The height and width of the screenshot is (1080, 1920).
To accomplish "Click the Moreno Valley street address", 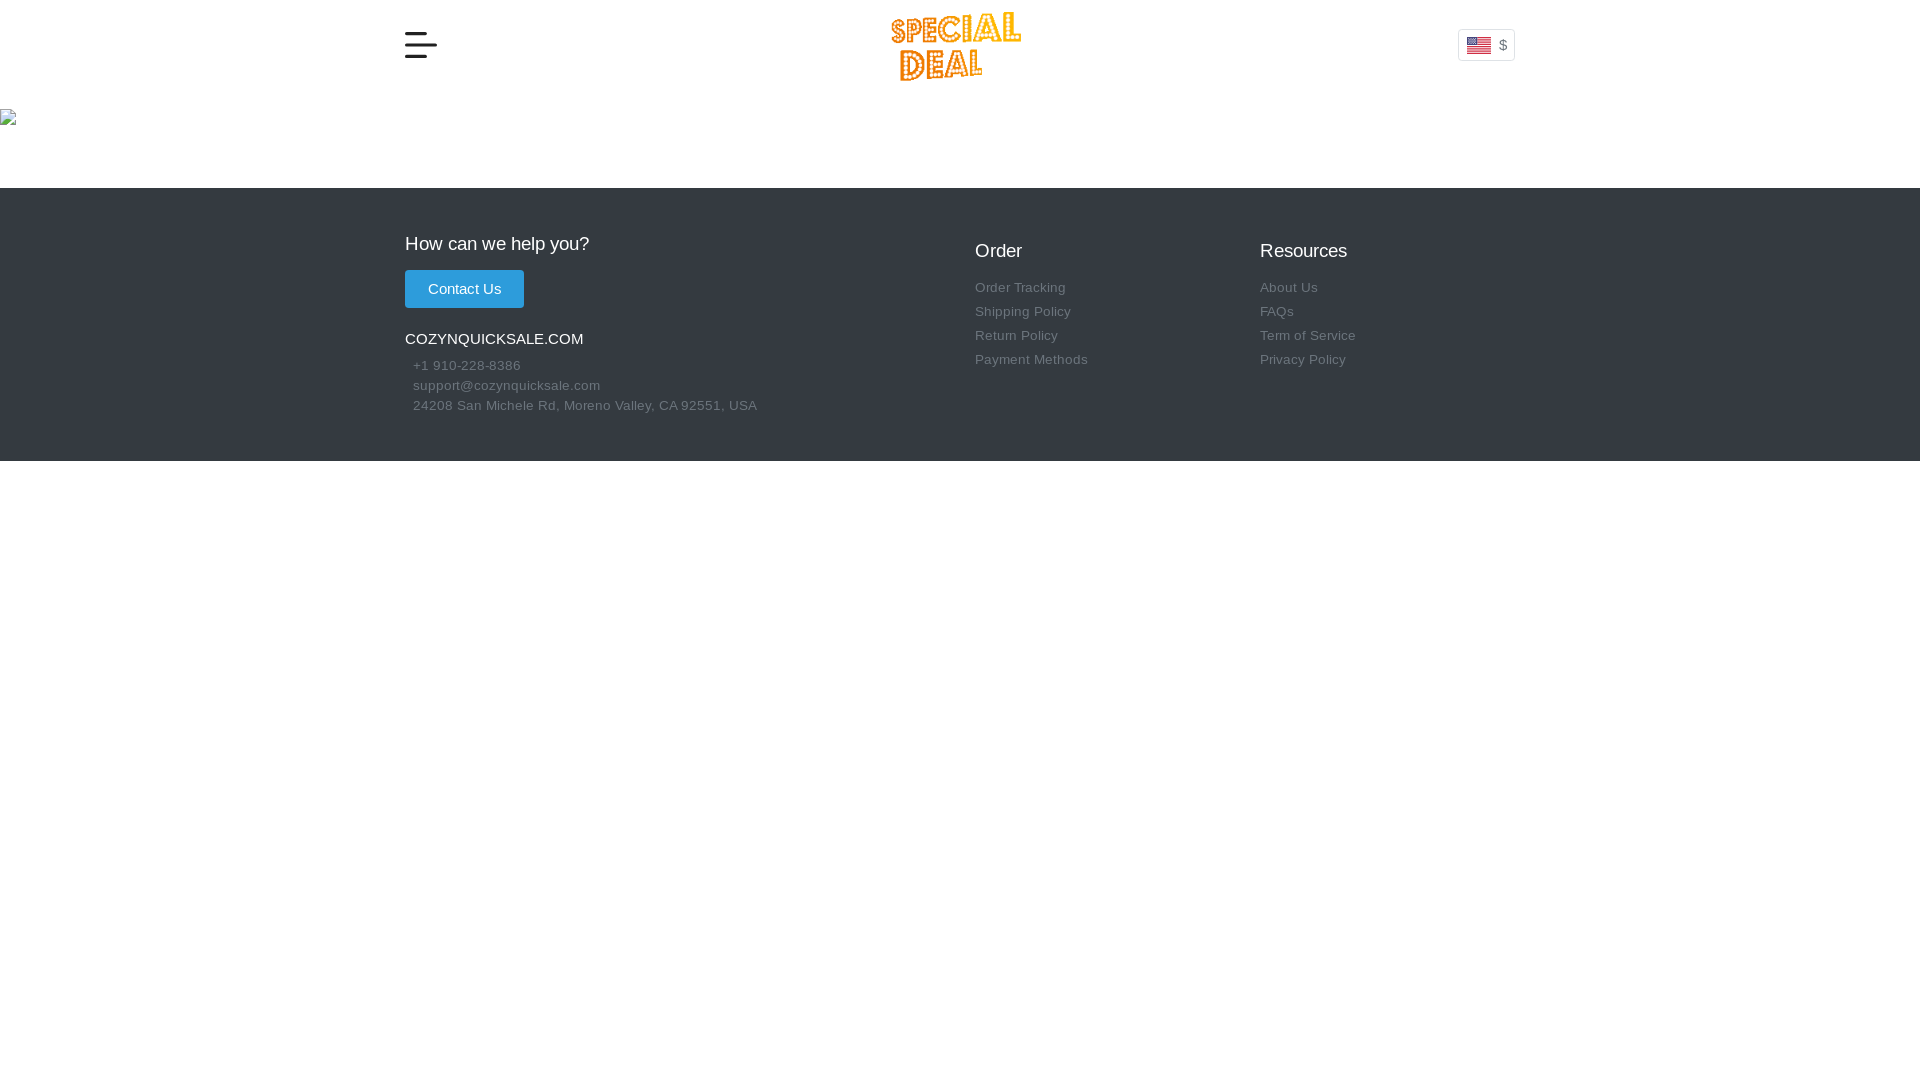I will pos(585,406).
